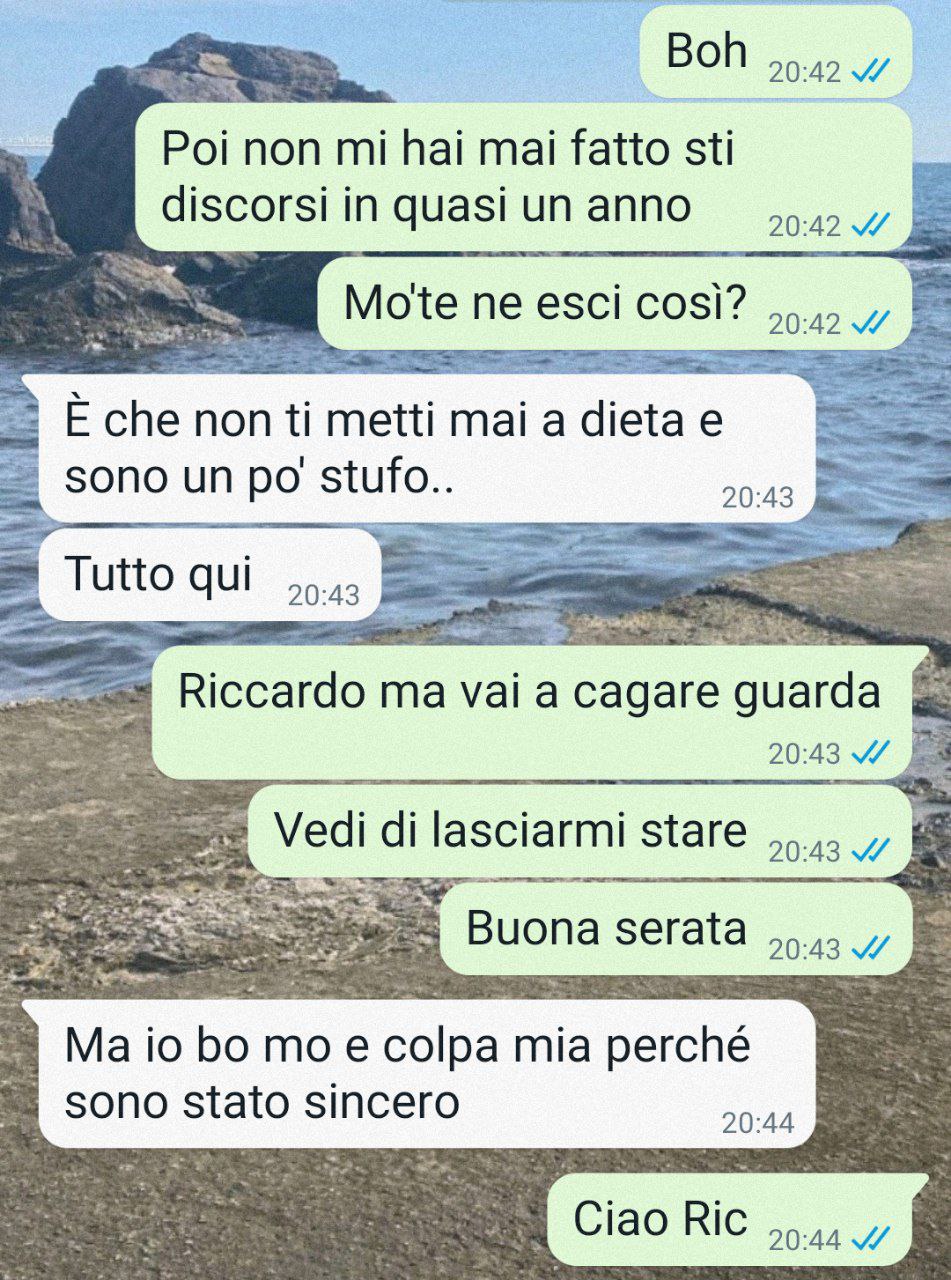This screenshot has height=1280, width=951.
Task: Tap the read receipt ticks on 'Boh' message
Action: pos(869,73)
